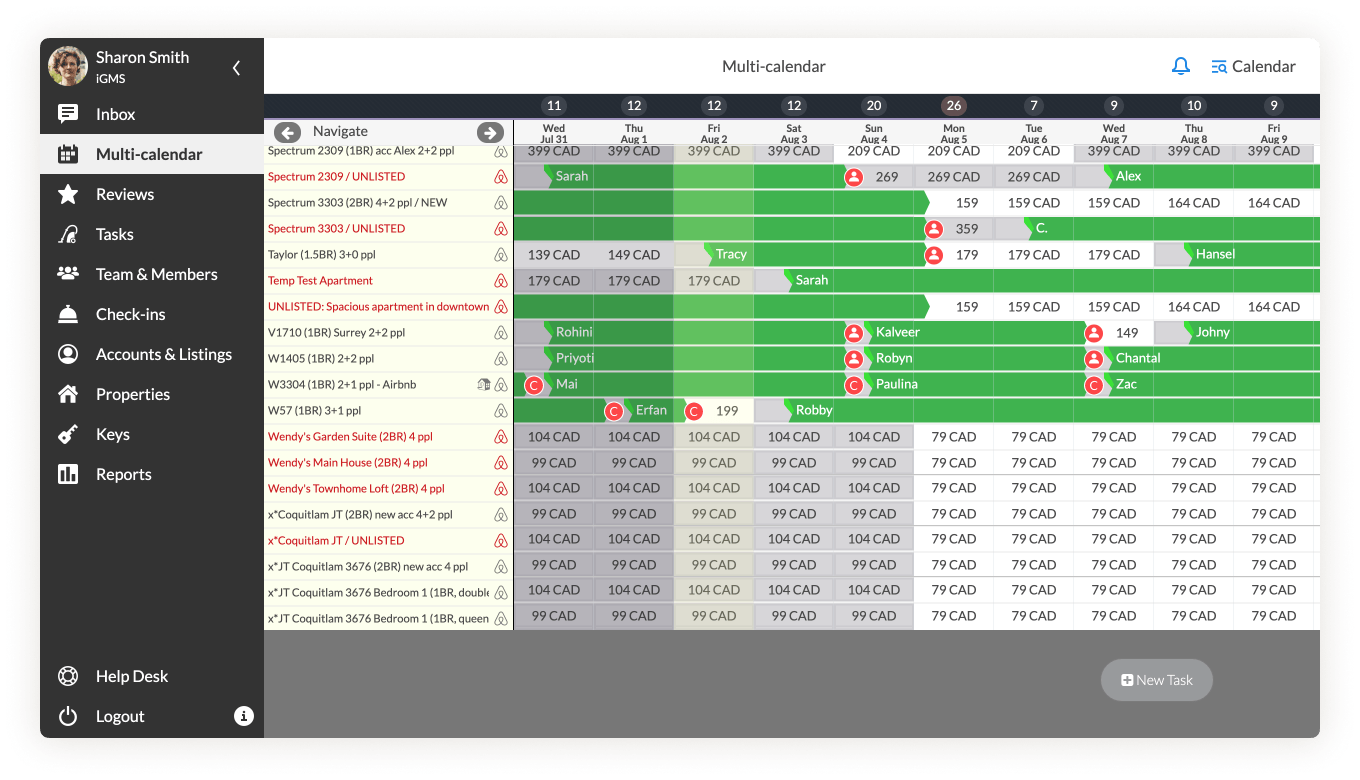Navigate to next dates with right arrow

490,132
